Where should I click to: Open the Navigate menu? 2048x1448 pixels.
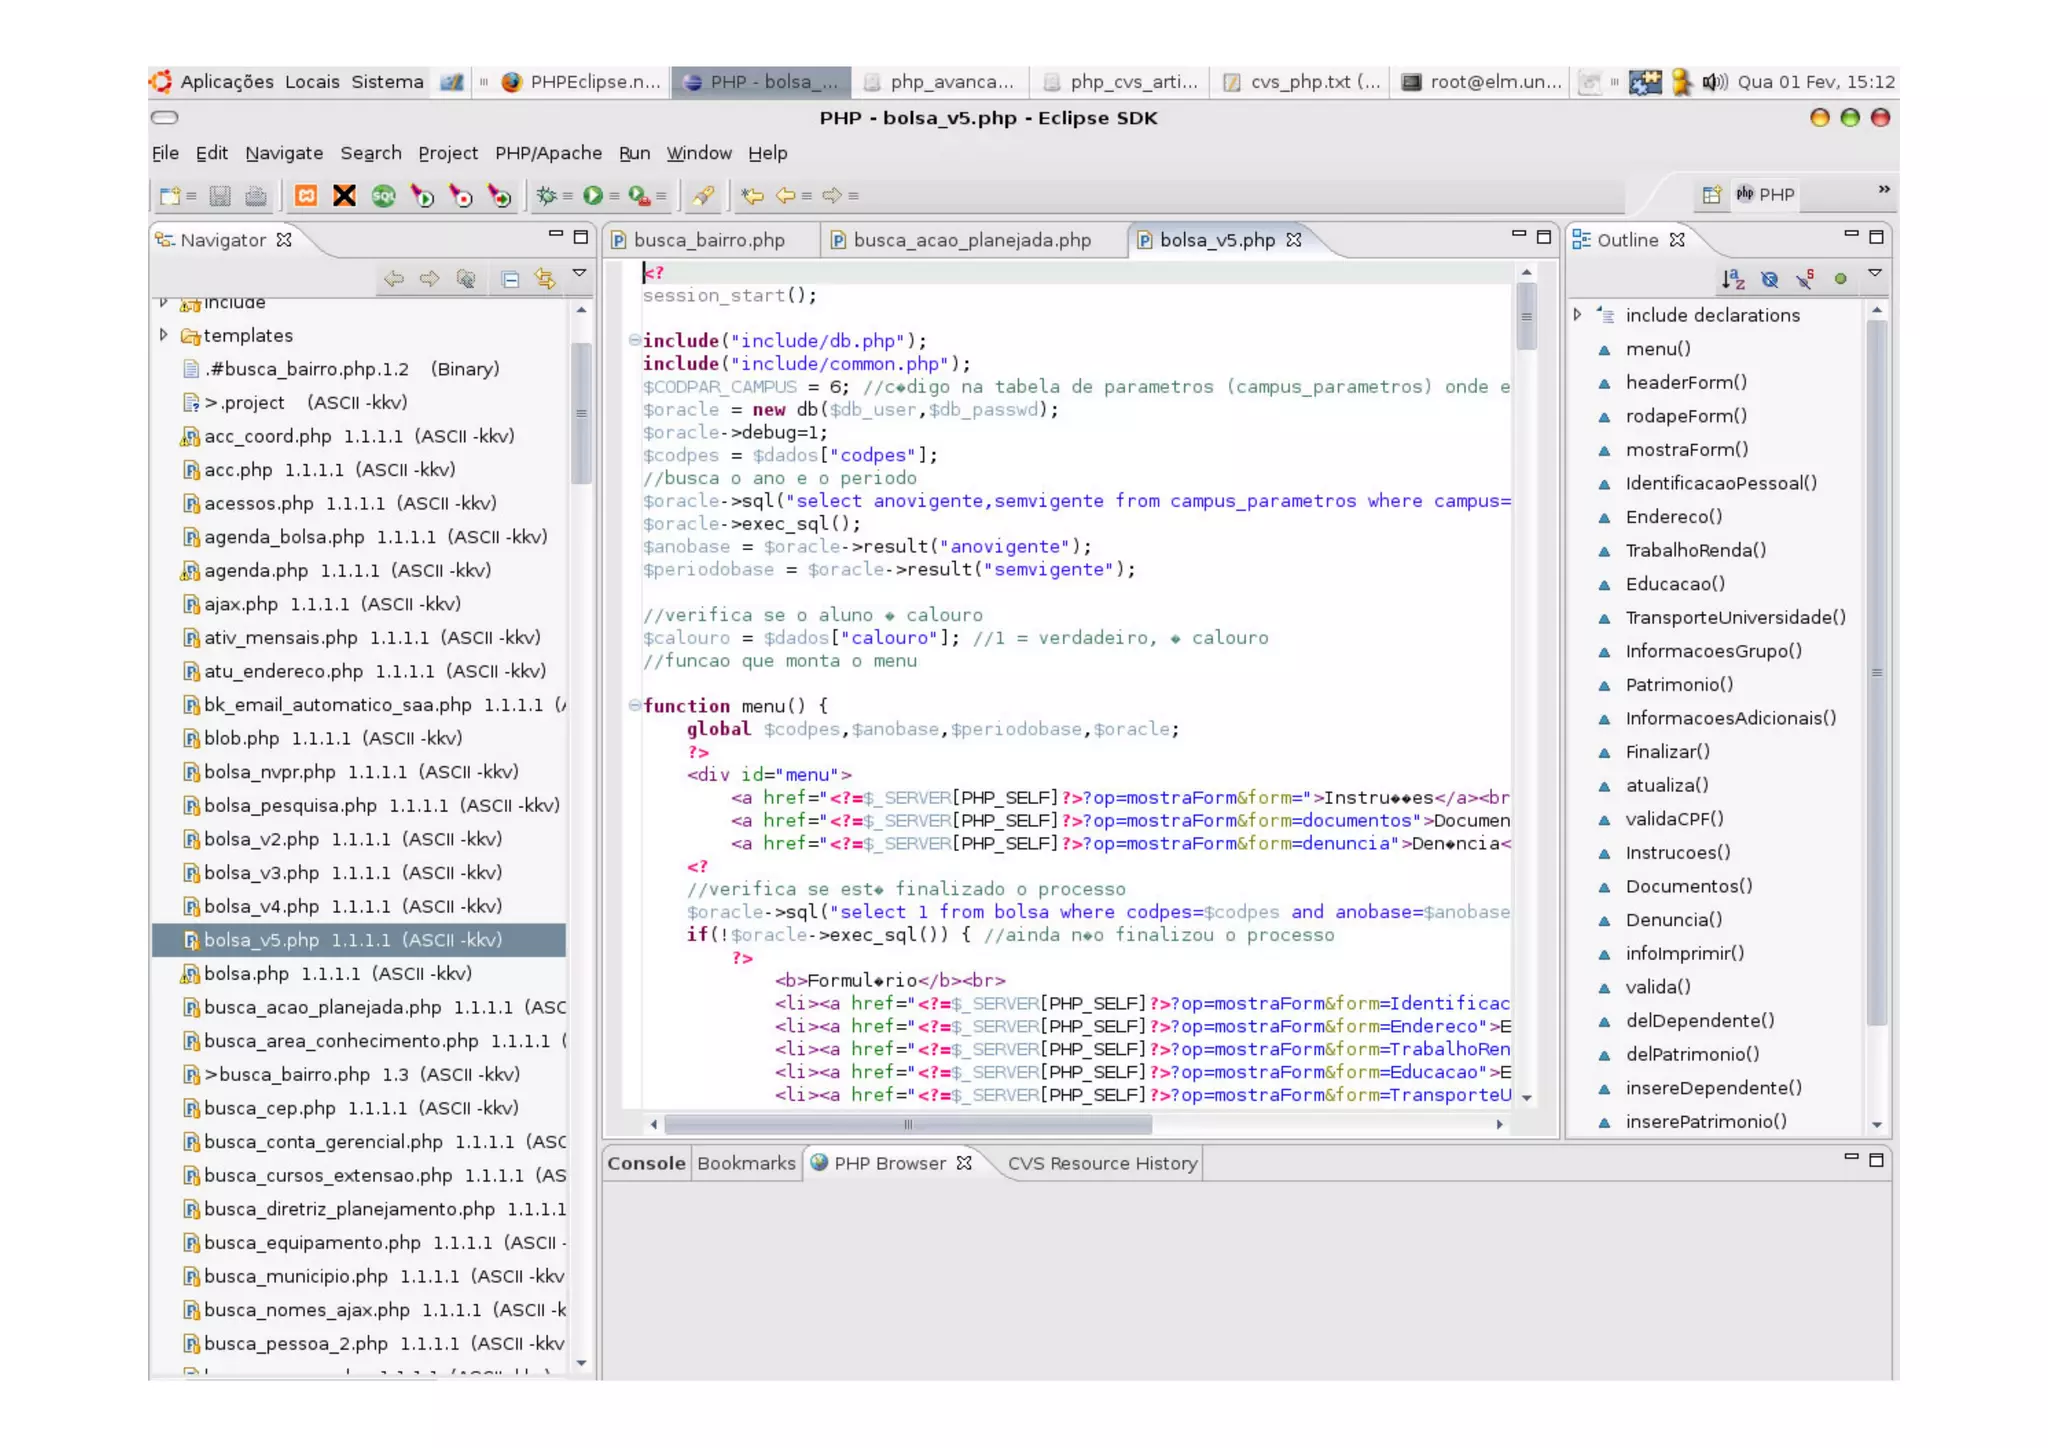(x=284, y=153)
